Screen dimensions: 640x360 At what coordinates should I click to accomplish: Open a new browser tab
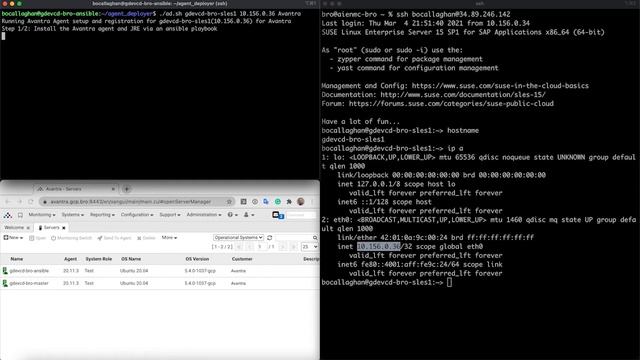point(127,189)
